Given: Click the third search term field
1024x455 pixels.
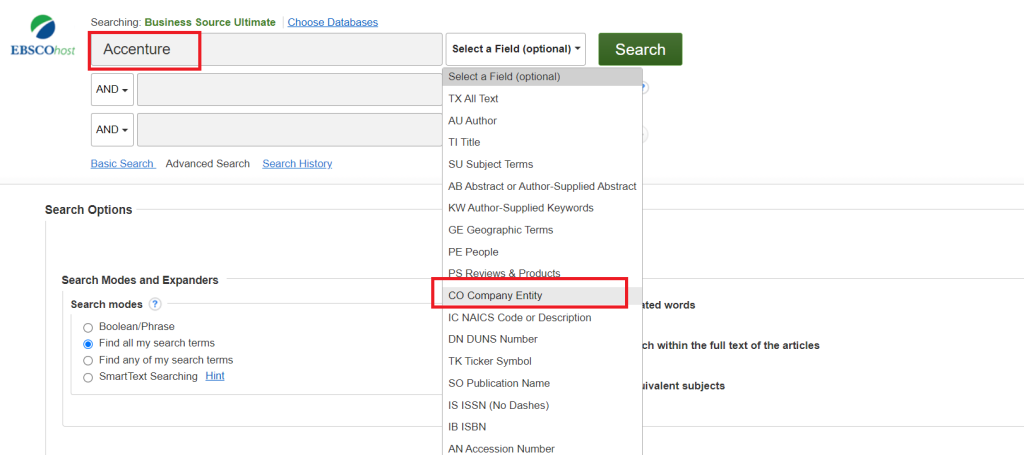Looking at the screenshot, I should pyautogui.click(x=290, y=130).
